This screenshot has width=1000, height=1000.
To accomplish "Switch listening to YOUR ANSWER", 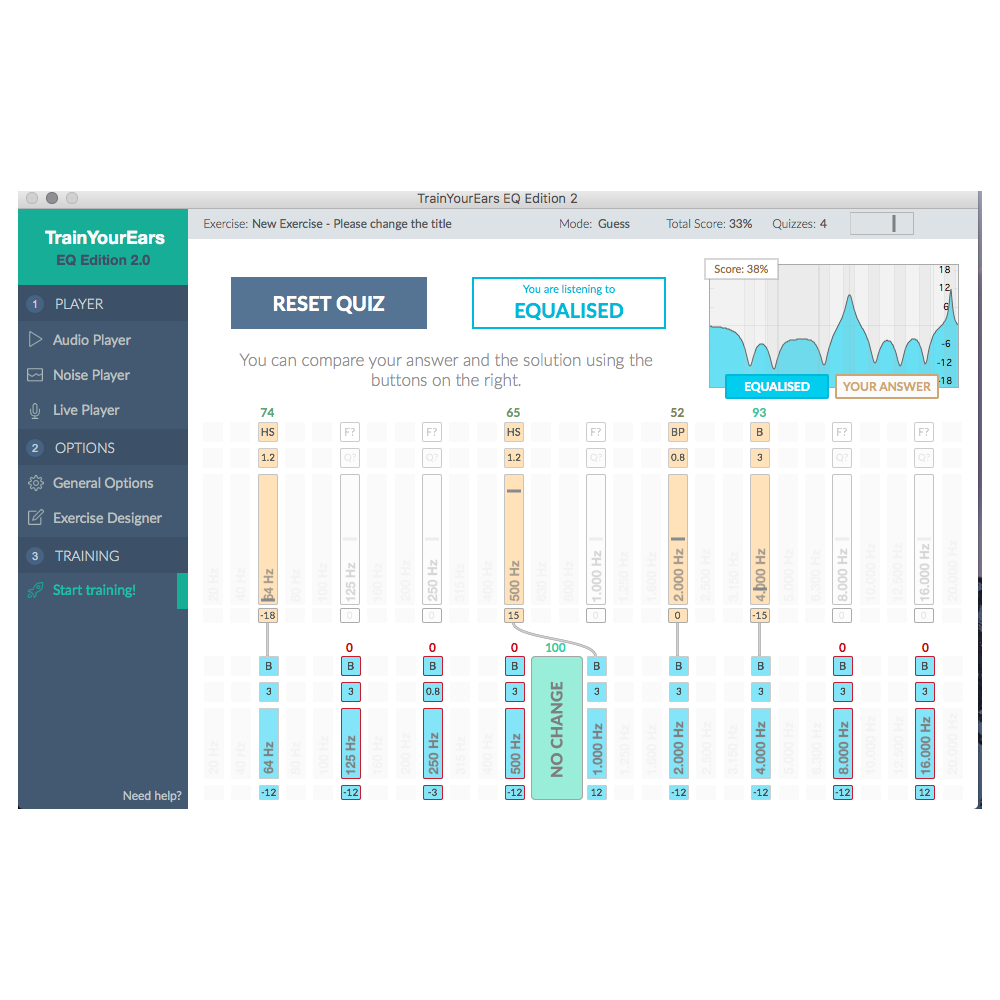I will (886, 386).
